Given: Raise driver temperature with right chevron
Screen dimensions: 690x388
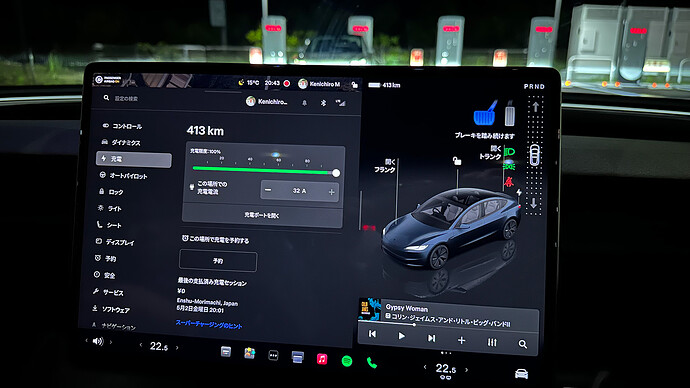Looking at the screenshot, I should click(177, 348).
